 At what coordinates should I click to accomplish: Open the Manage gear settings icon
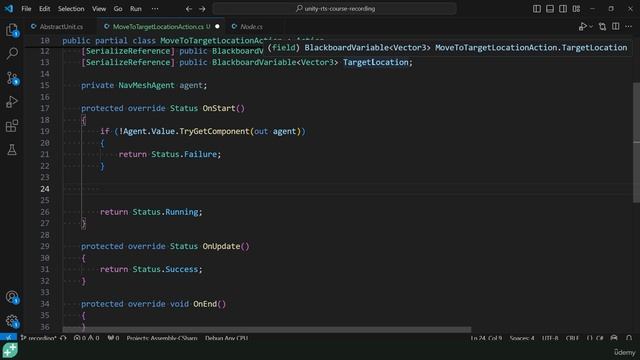click(x=12, y=321)
